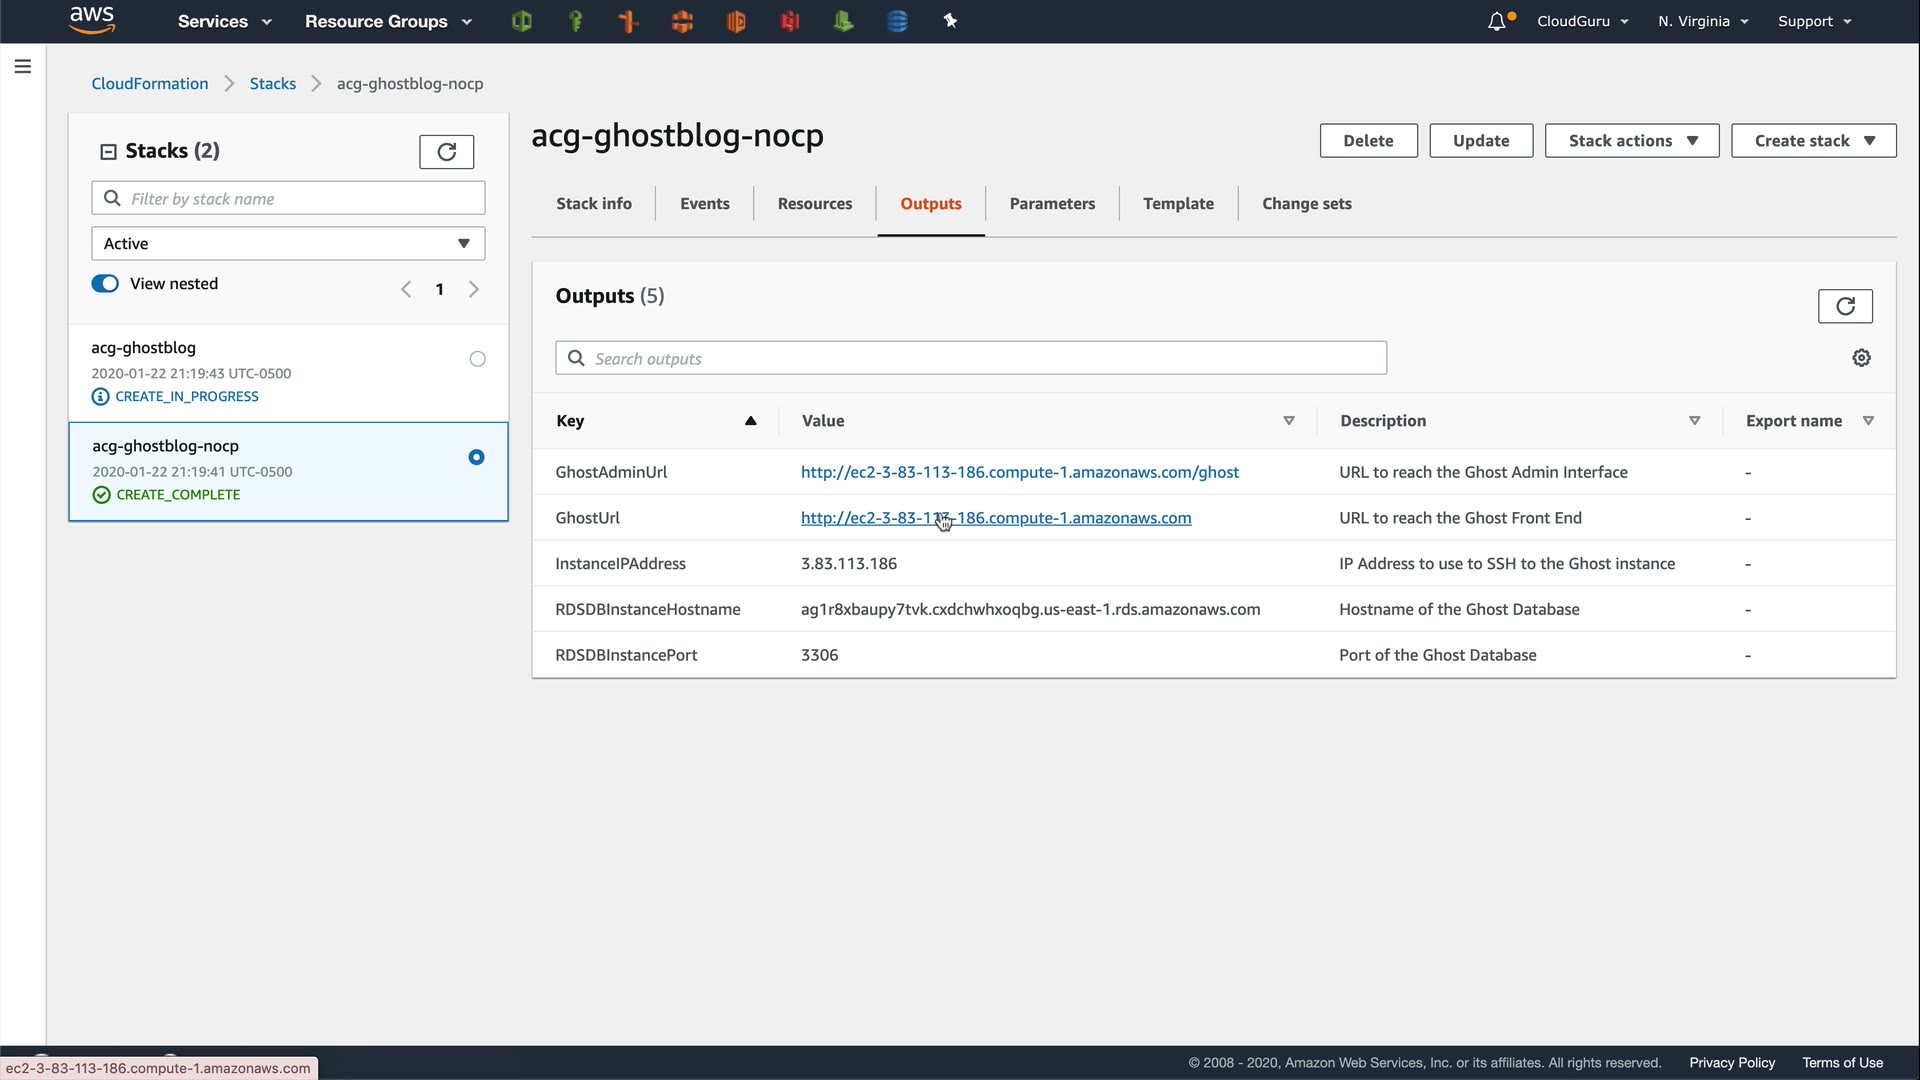1920x1080 pixels.
Task: Refresh the outputs table
Action: coord(1844,306)
